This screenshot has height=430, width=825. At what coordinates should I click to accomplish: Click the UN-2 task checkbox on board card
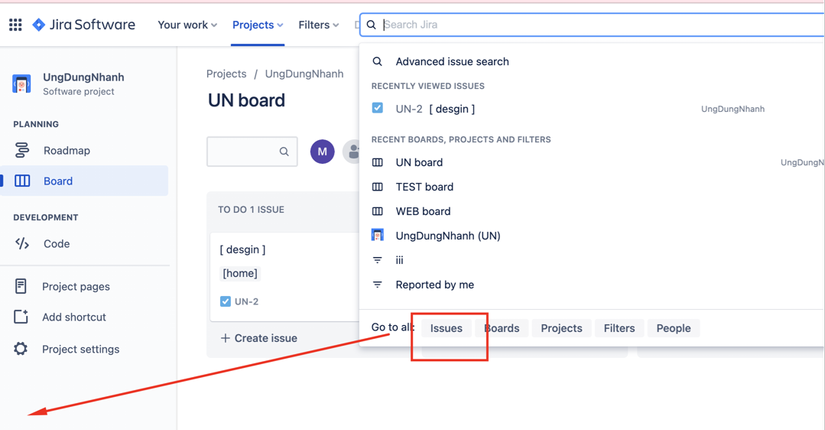point(225,301)
